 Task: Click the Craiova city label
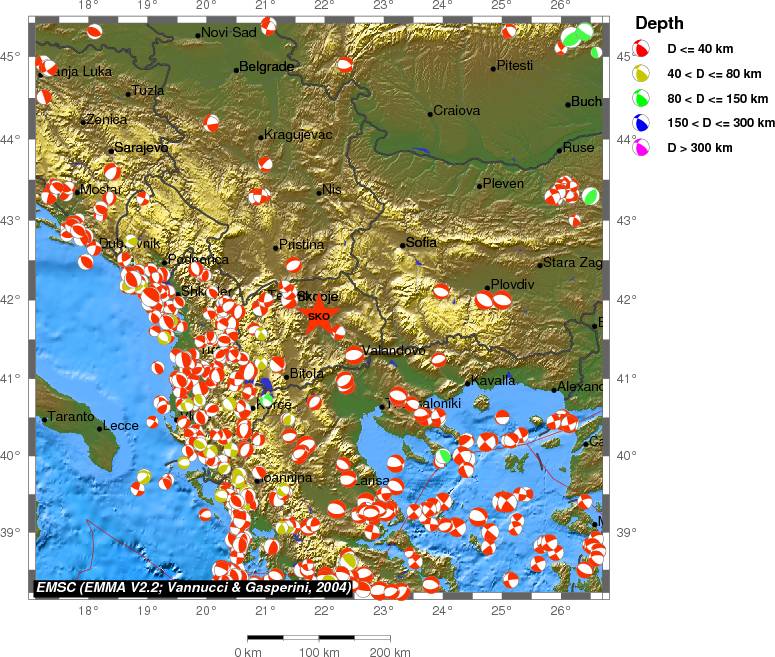[x=457, y=110]
